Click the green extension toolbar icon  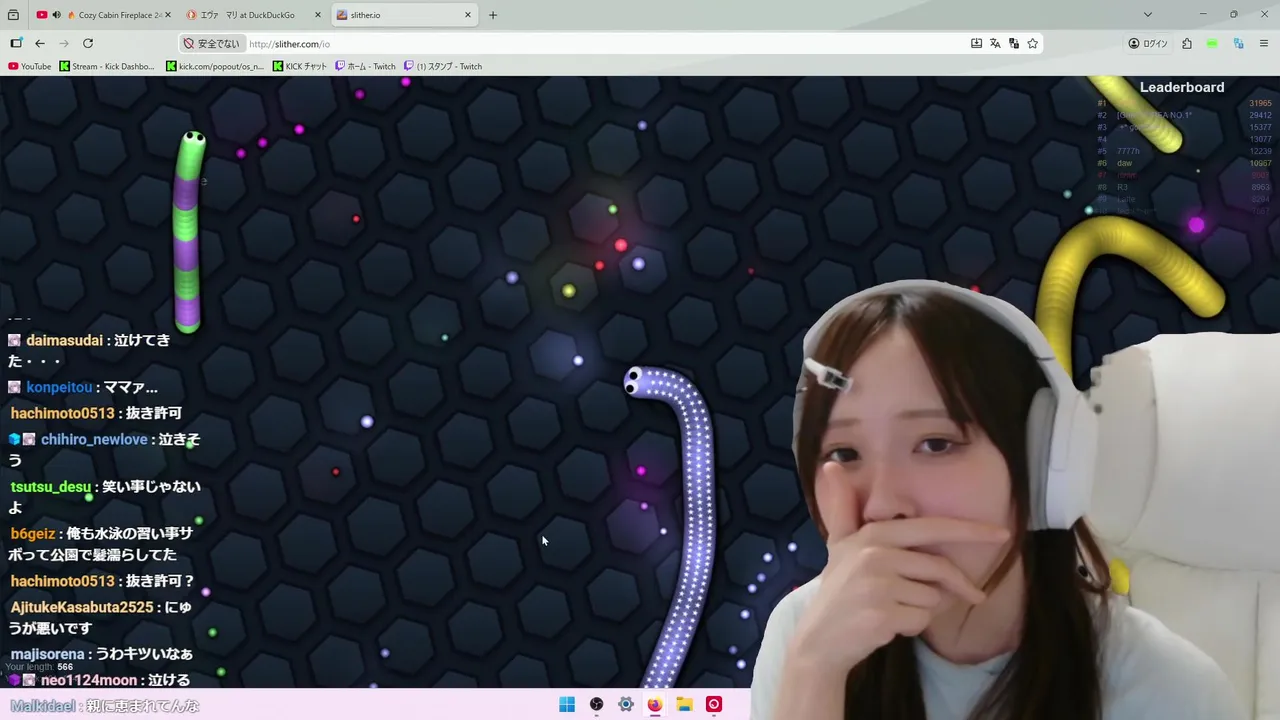(x=1212, y=44)
